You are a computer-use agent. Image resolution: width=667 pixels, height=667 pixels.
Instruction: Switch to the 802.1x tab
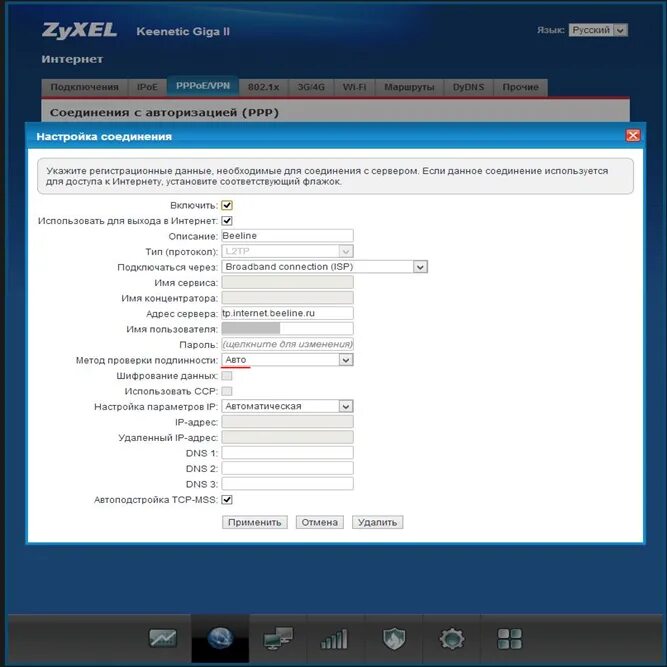coord(263,87)
